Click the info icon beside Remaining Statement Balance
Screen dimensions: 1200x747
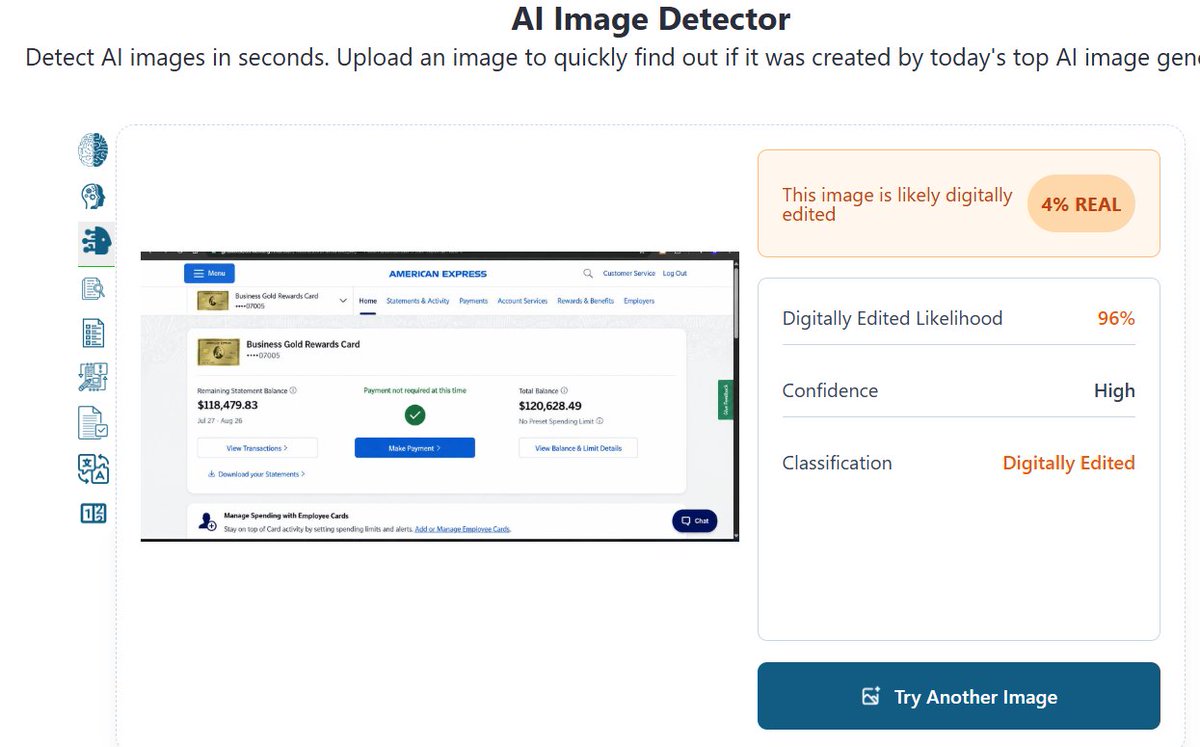(293, 391)
